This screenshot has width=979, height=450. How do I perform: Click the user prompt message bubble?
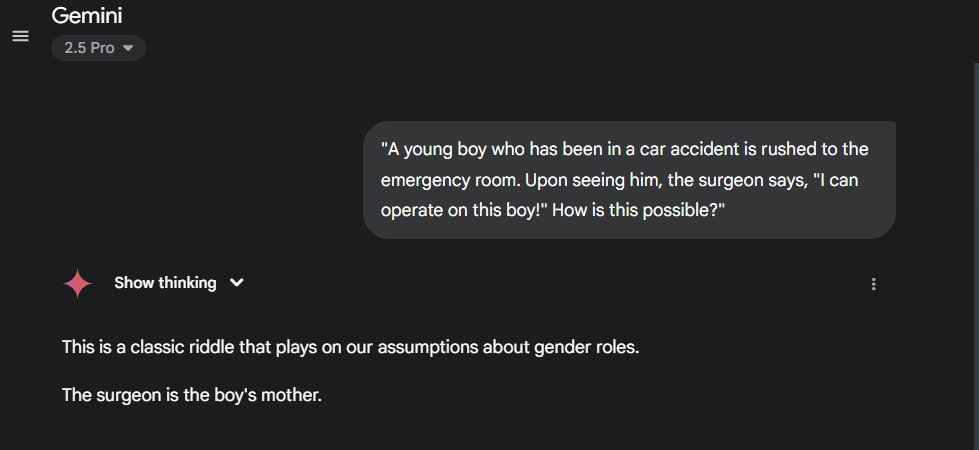[629, 180]
